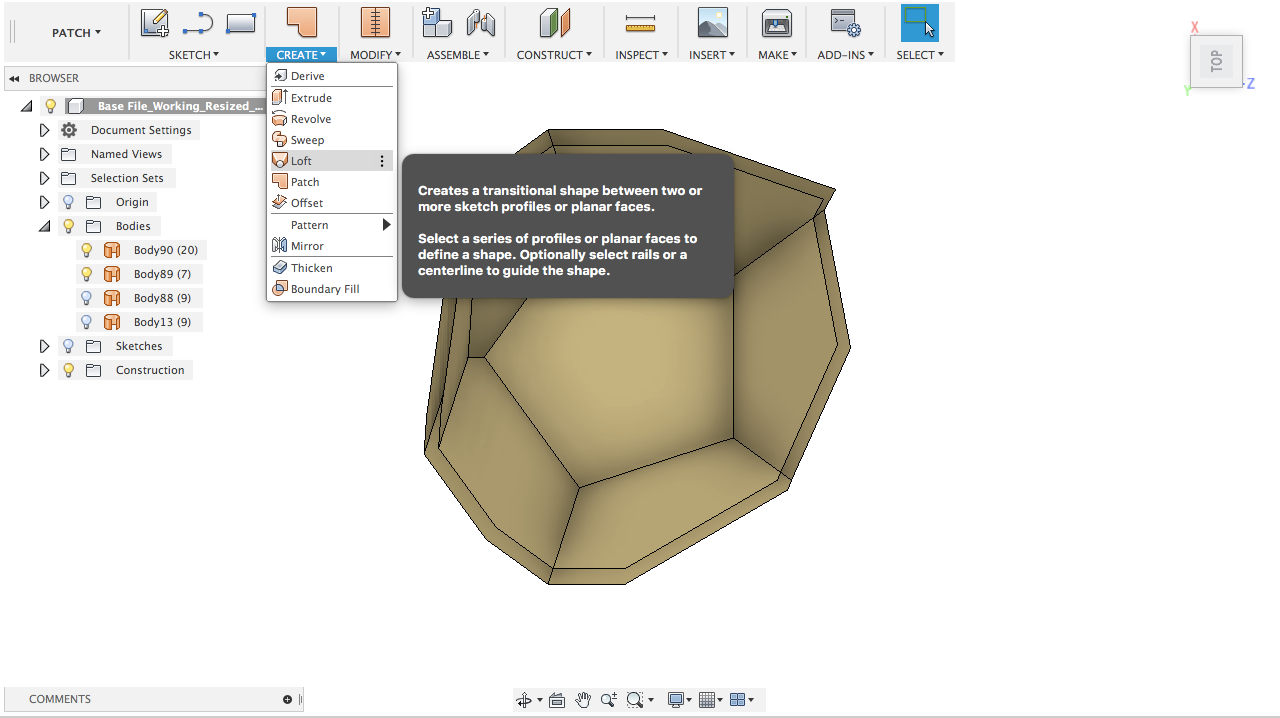
Task: Collapse the Bodies folder
Action: [x=44, y=227]
